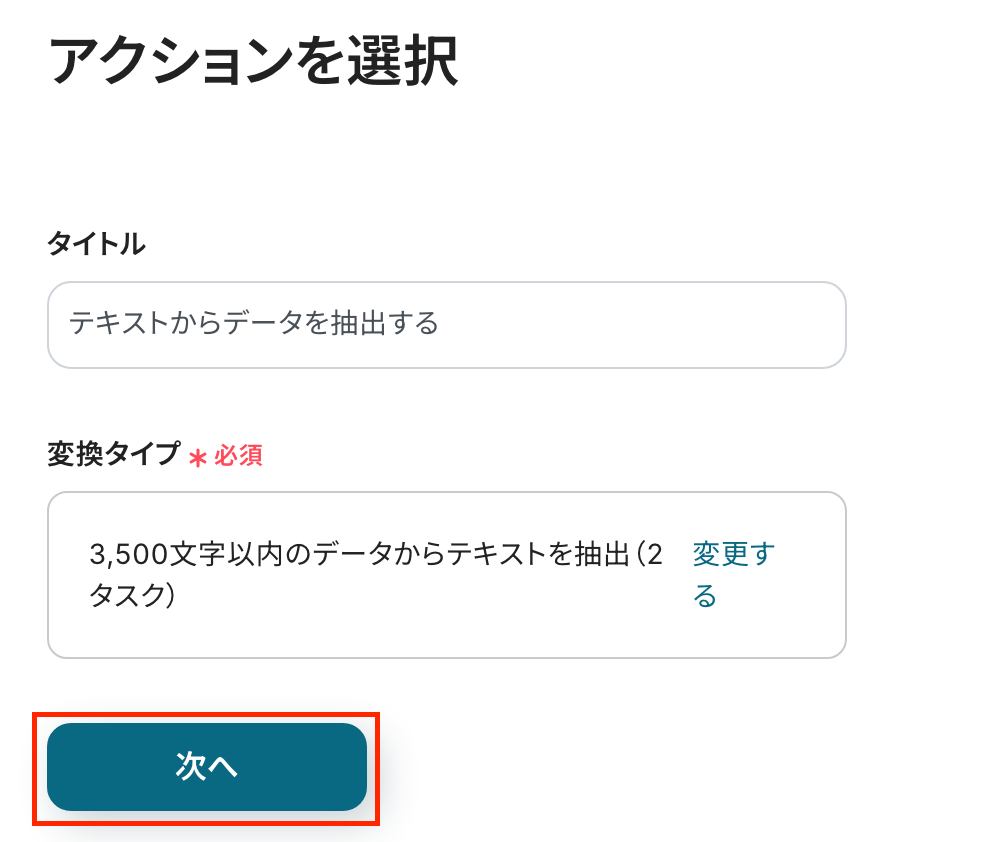Place cursor in テキストからデータを抽出する field
The width and height of the screenshot is (986, 842).
(446, 324)
